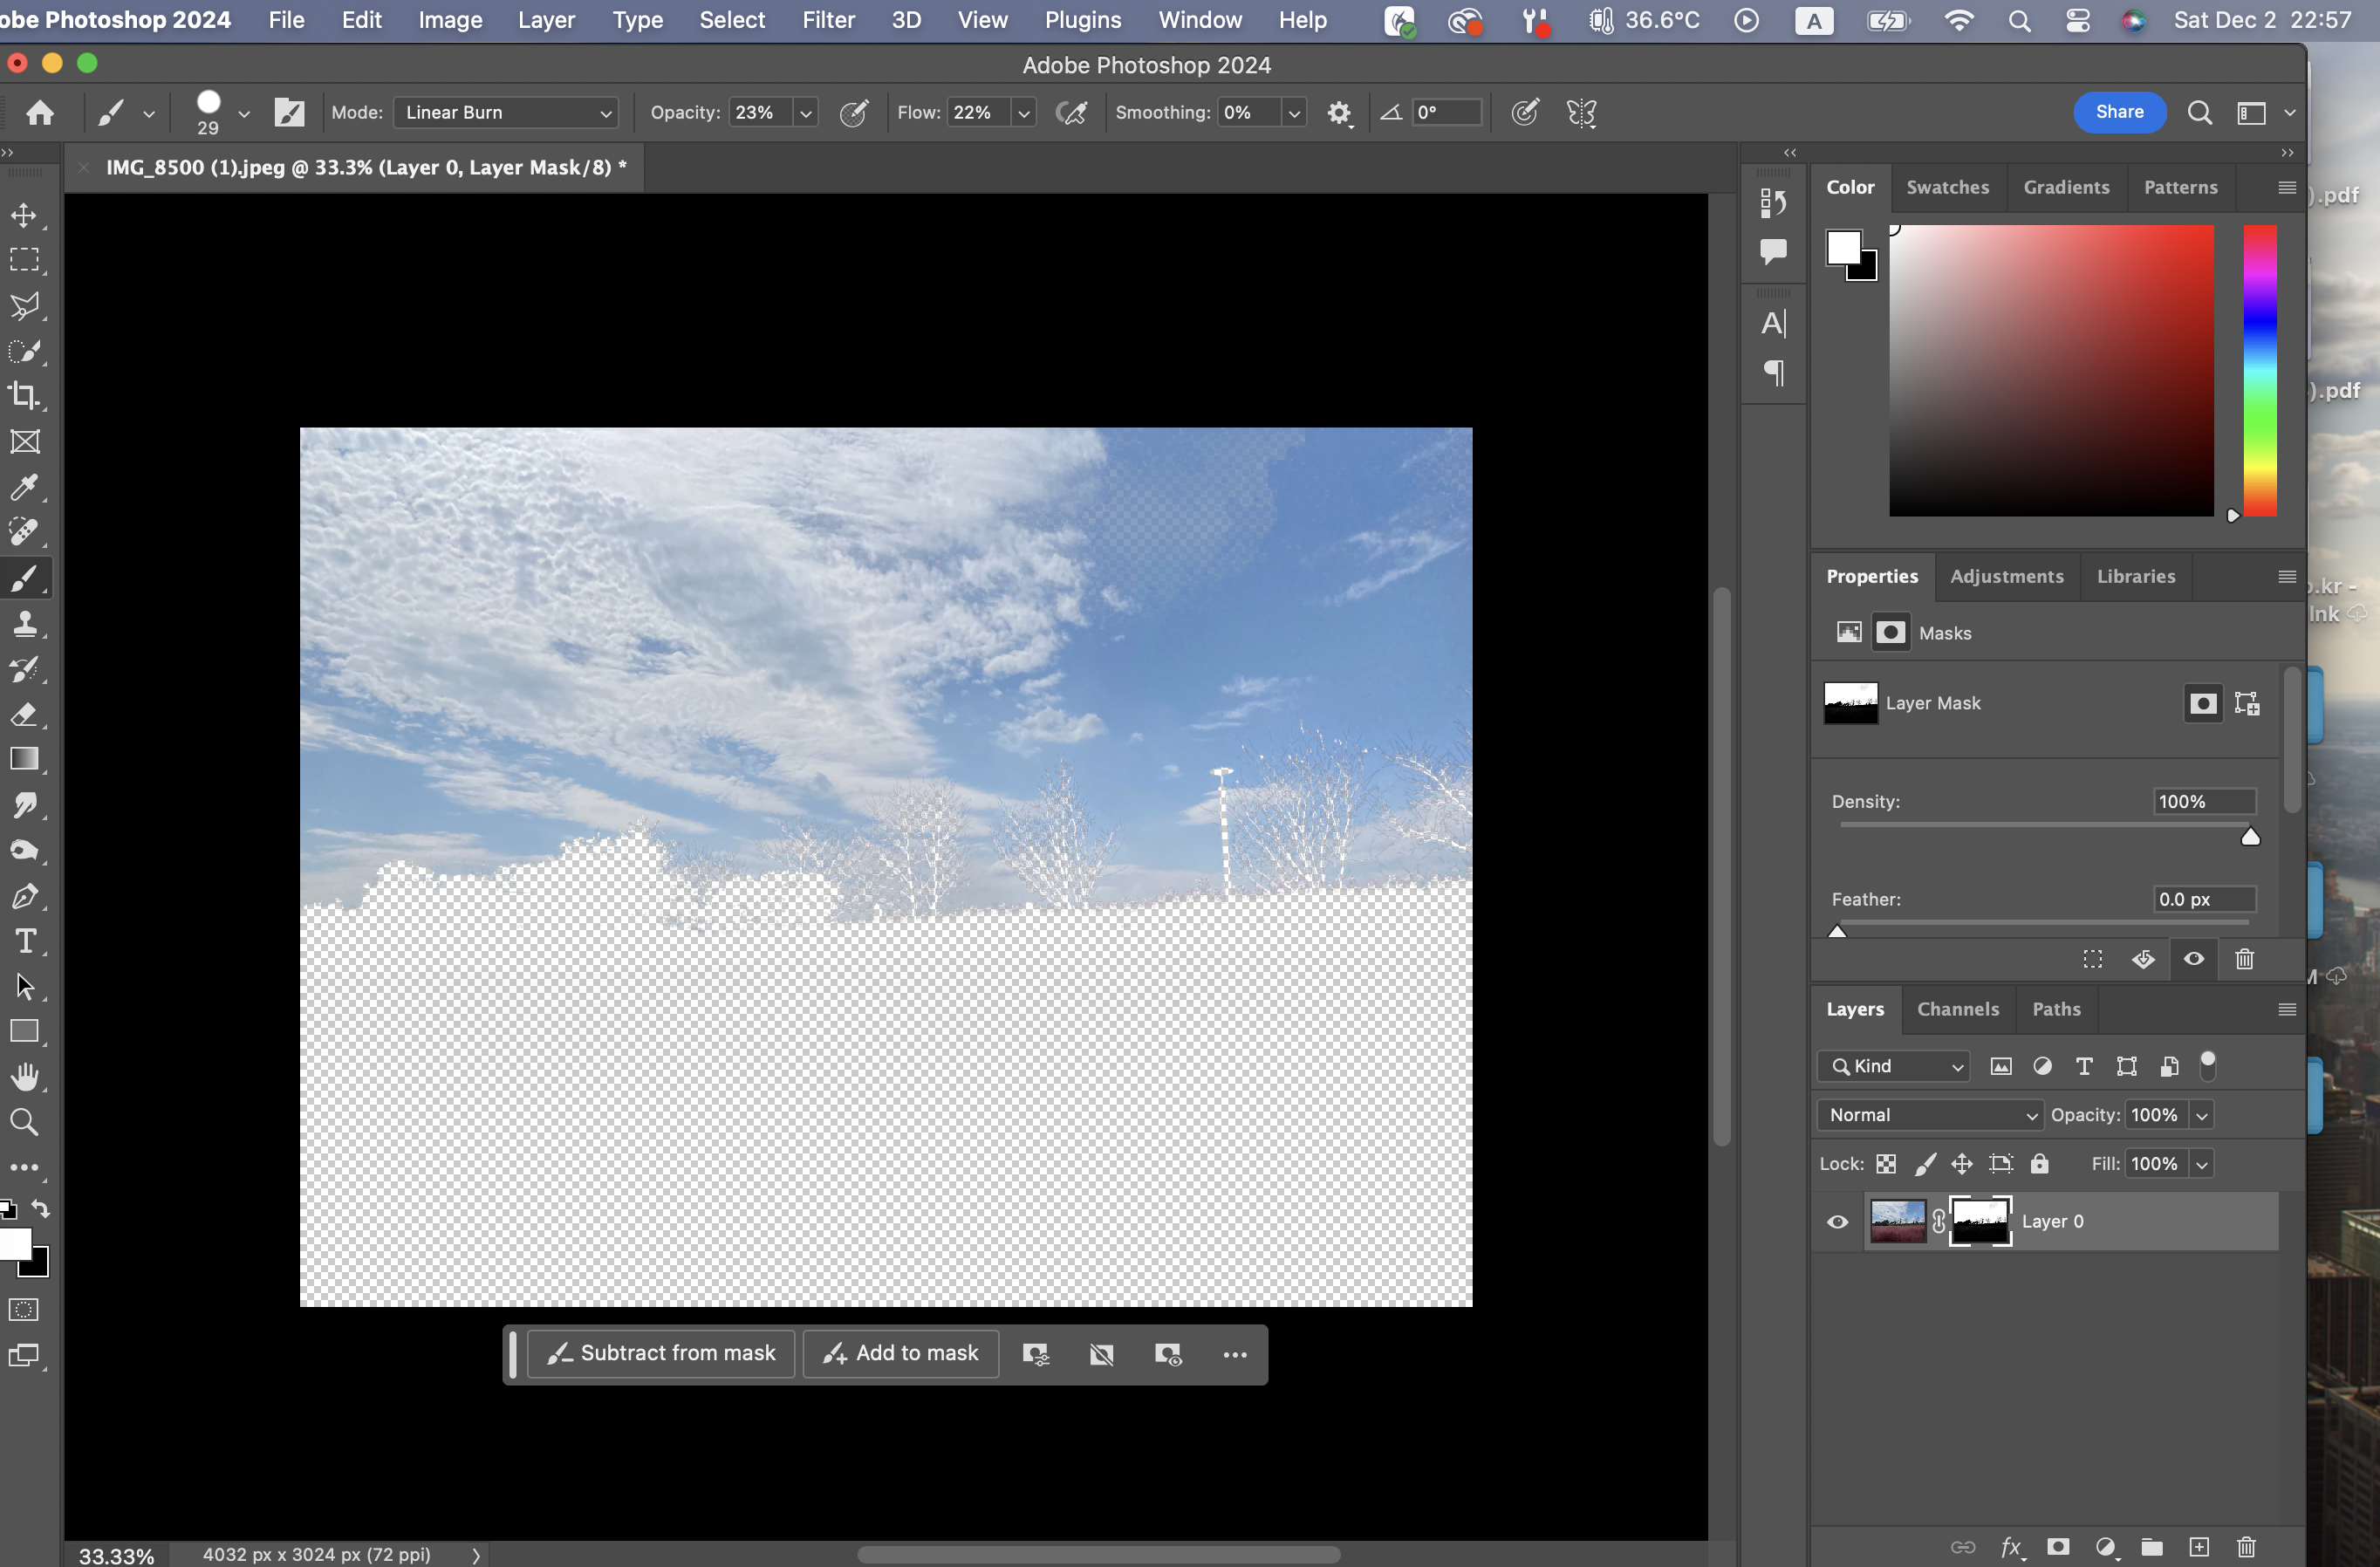
Task: Toggle pressure for opacity icon
Action: [853, 113]
